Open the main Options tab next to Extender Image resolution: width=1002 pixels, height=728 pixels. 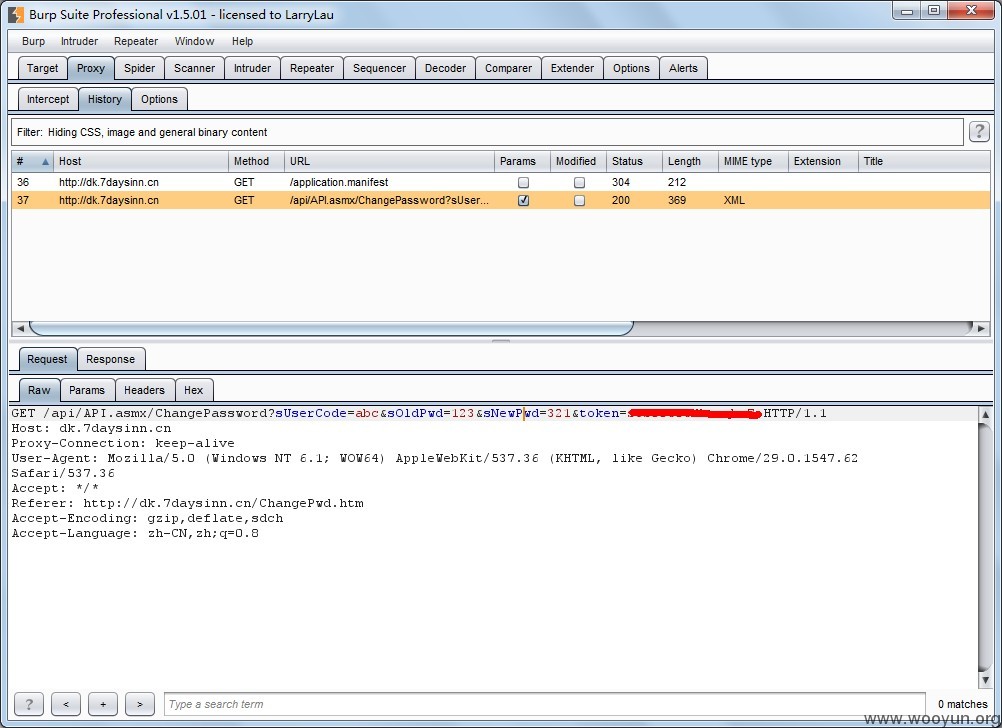(631, 68)
